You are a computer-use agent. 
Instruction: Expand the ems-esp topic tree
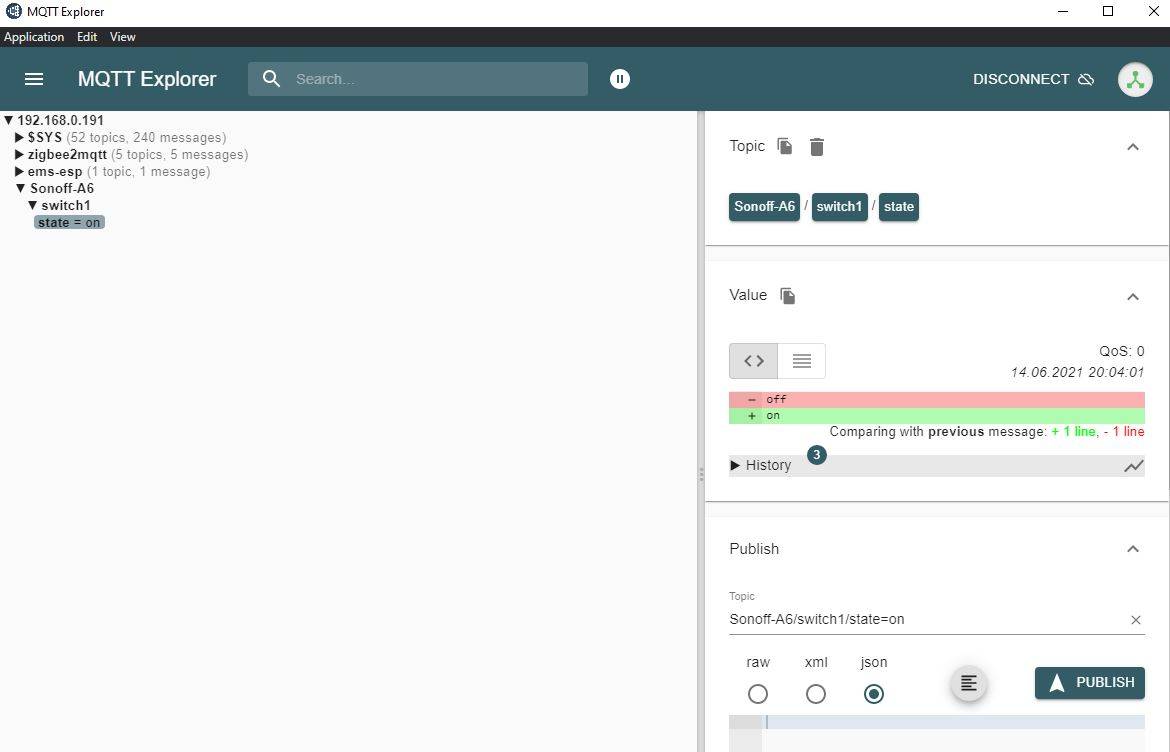point(19,172)
